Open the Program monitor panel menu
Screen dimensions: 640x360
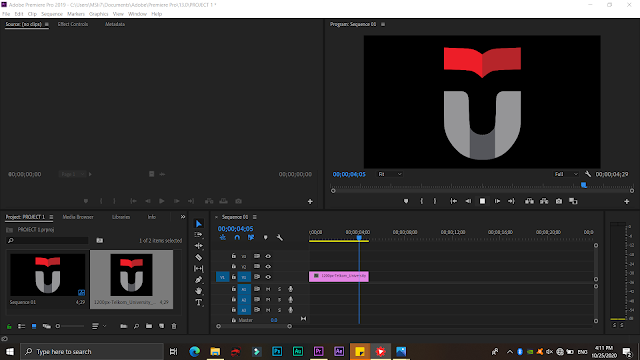click(x=383, y=24)
